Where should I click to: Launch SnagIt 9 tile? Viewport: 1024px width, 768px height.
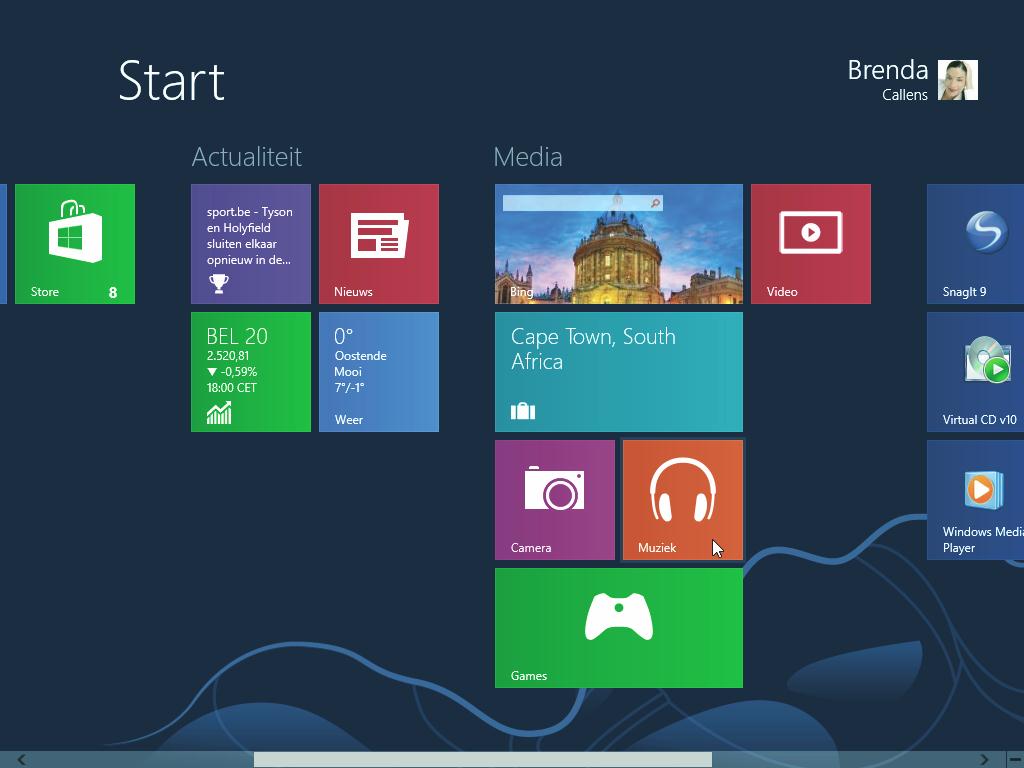(x=975, y=244)
